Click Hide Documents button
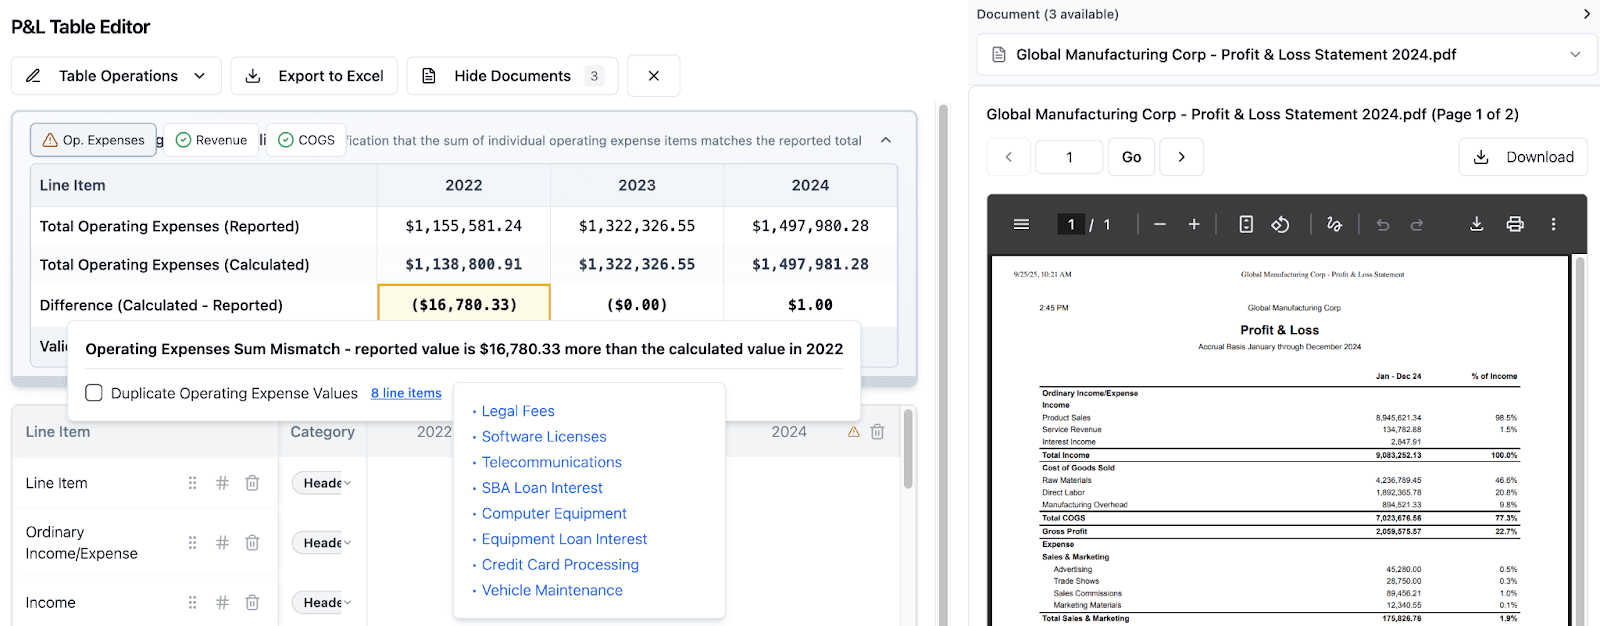Screen dimensions: 1600x626 (x=512, y=76)
